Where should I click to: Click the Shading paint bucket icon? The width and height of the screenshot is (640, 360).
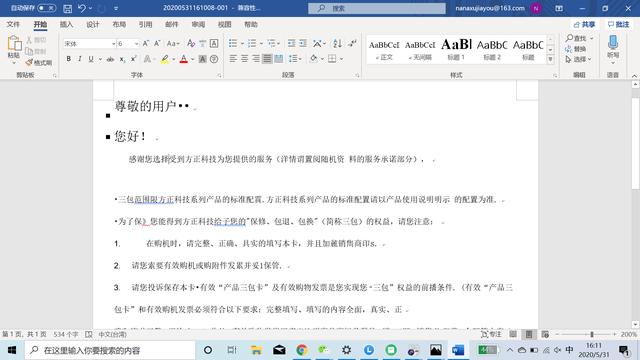point(313,59)
